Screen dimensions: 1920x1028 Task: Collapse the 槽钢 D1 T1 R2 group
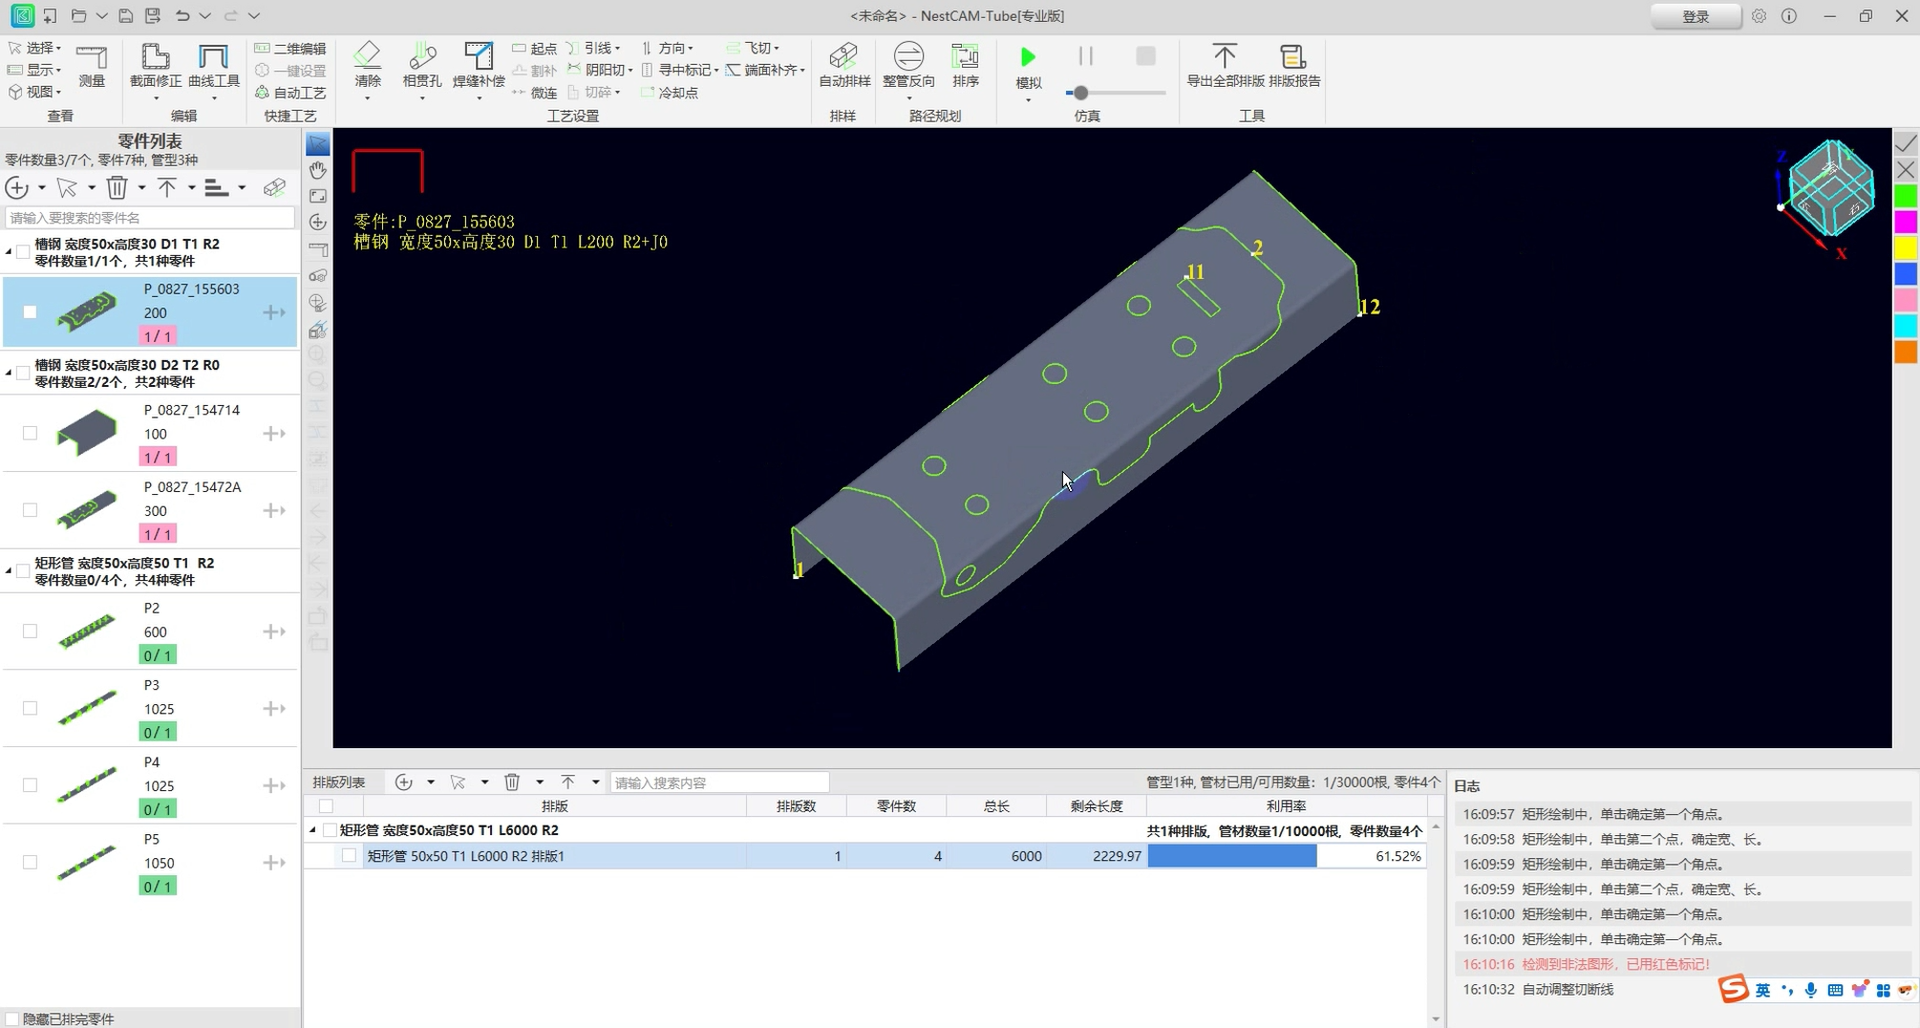pyautogui.click(x=9, y=251)
